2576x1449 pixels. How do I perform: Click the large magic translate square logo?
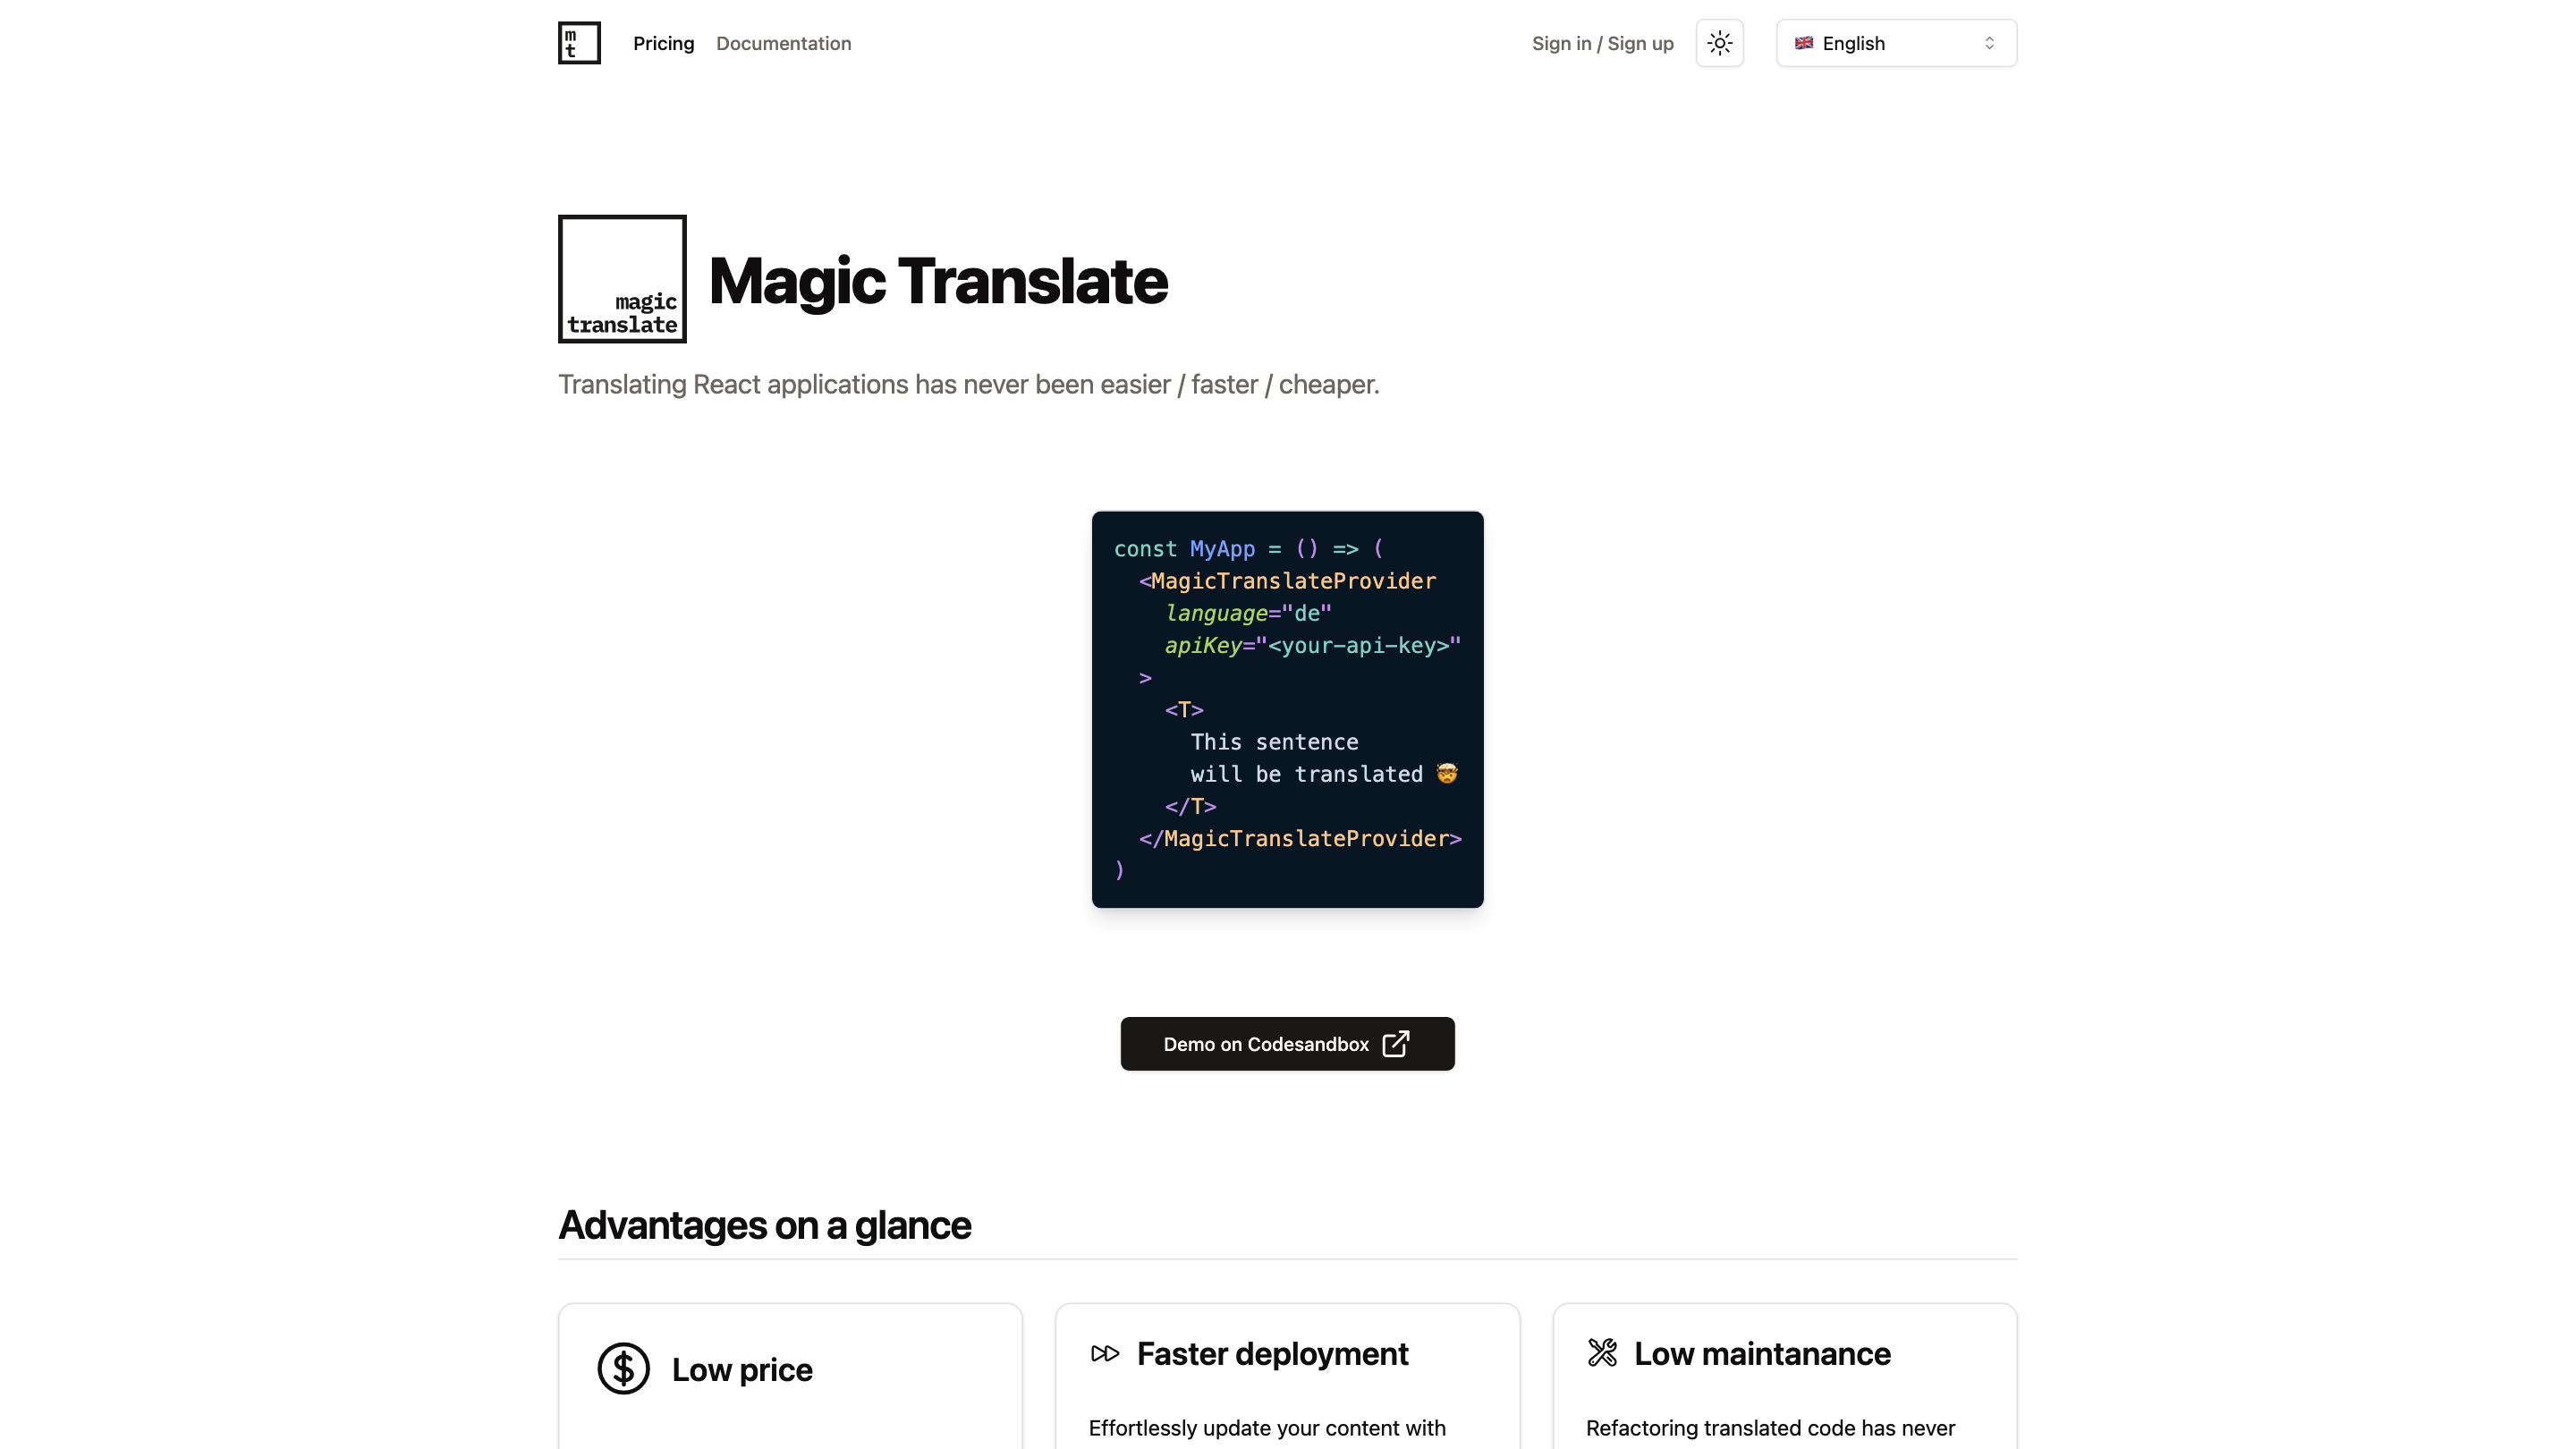pyautogui.click(x=621, y=278)
